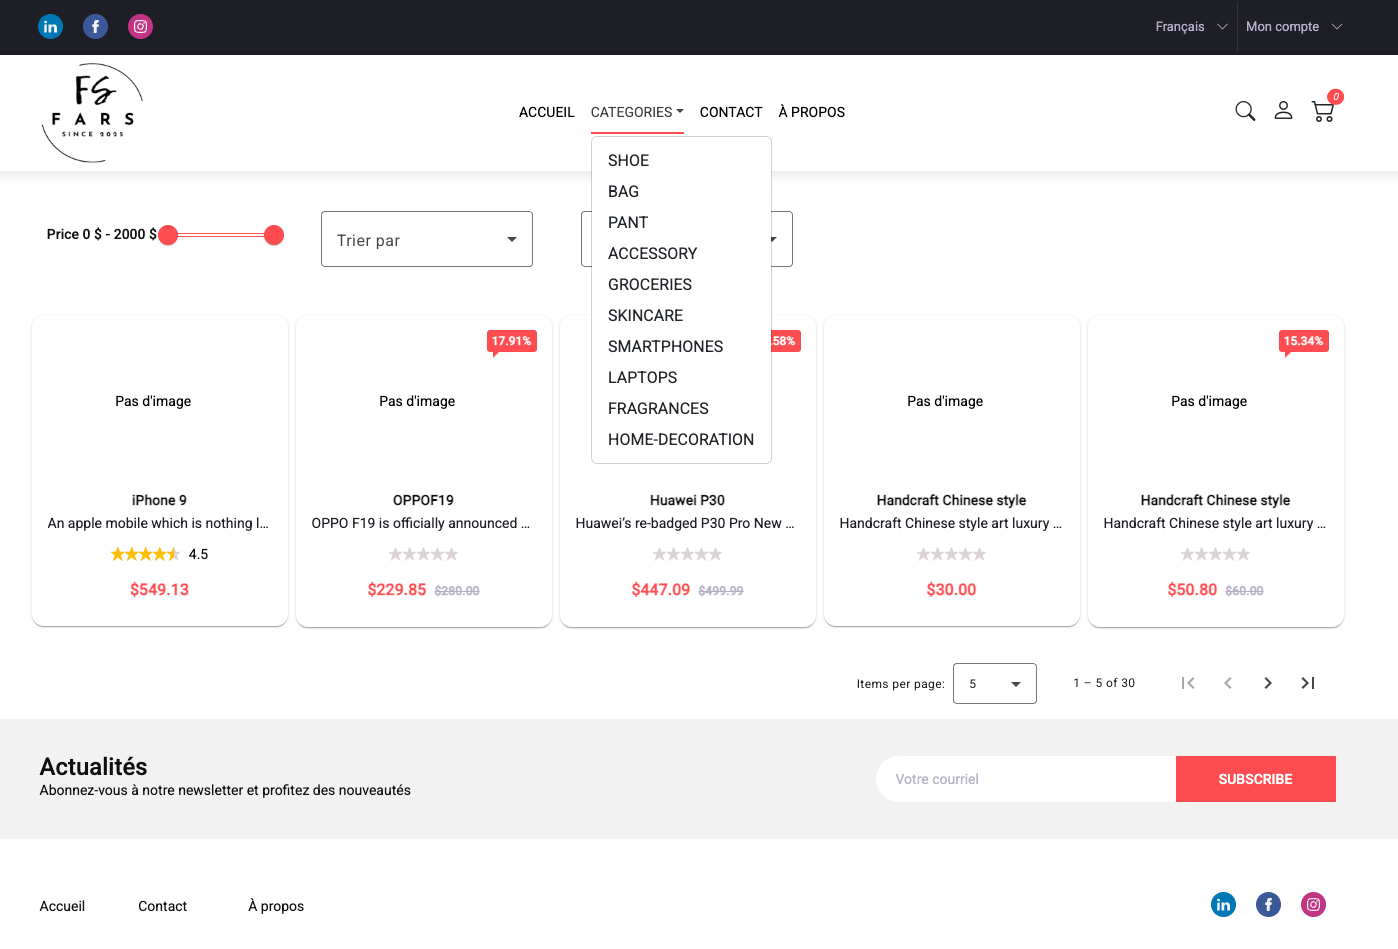
Task: Open the Mon compte dropdown
Action: (1293, 27)
